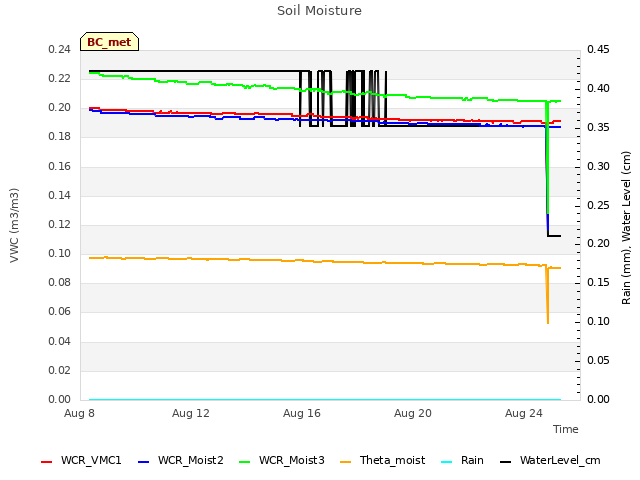Toggle the WCR_Moist2 legend entry
The height and width of the screenshot is (480, 640).
[181, 460]
